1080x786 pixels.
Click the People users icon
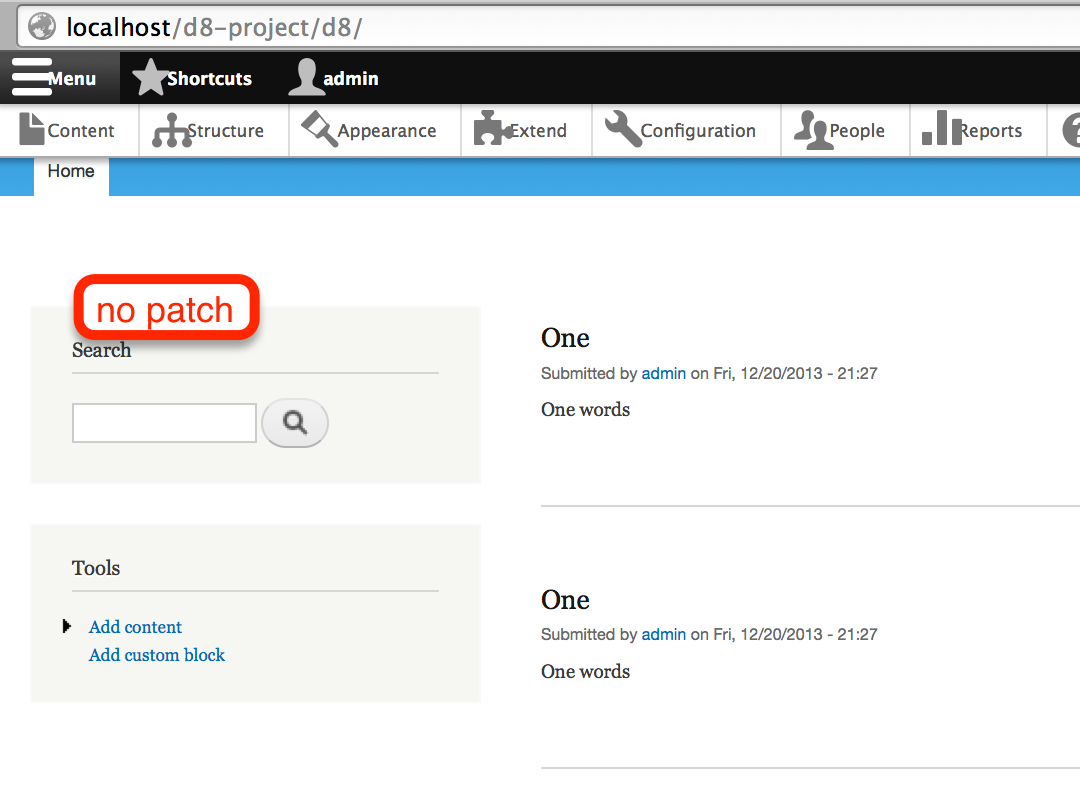811,130
